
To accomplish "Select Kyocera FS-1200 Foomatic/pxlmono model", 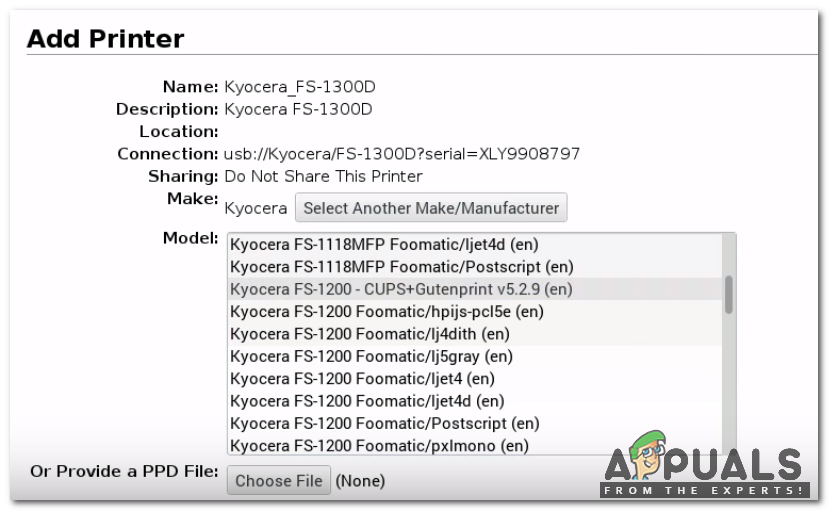I will (475, 445).
